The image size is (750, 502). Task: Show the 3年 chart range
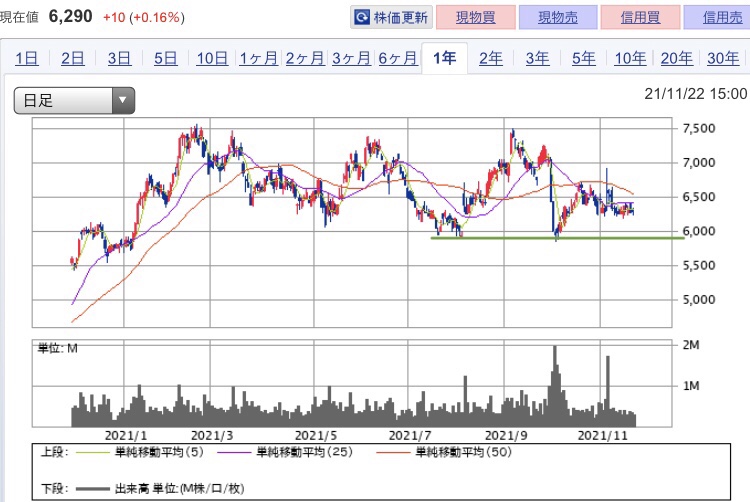(537, 58)
